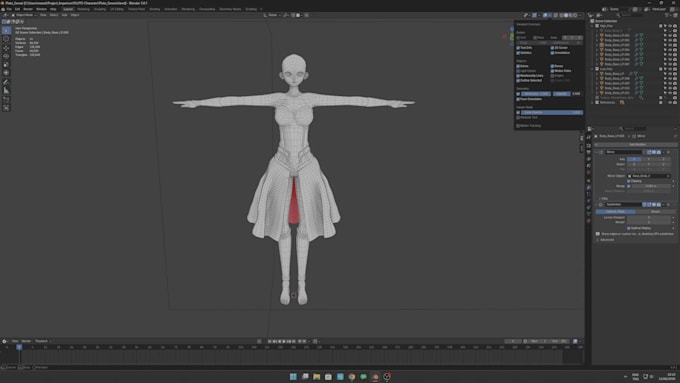The height and width of the screenshot is (383, 680).
Task: Toggle Relationship Lines overlay checkbox
Action: point(518,76)
